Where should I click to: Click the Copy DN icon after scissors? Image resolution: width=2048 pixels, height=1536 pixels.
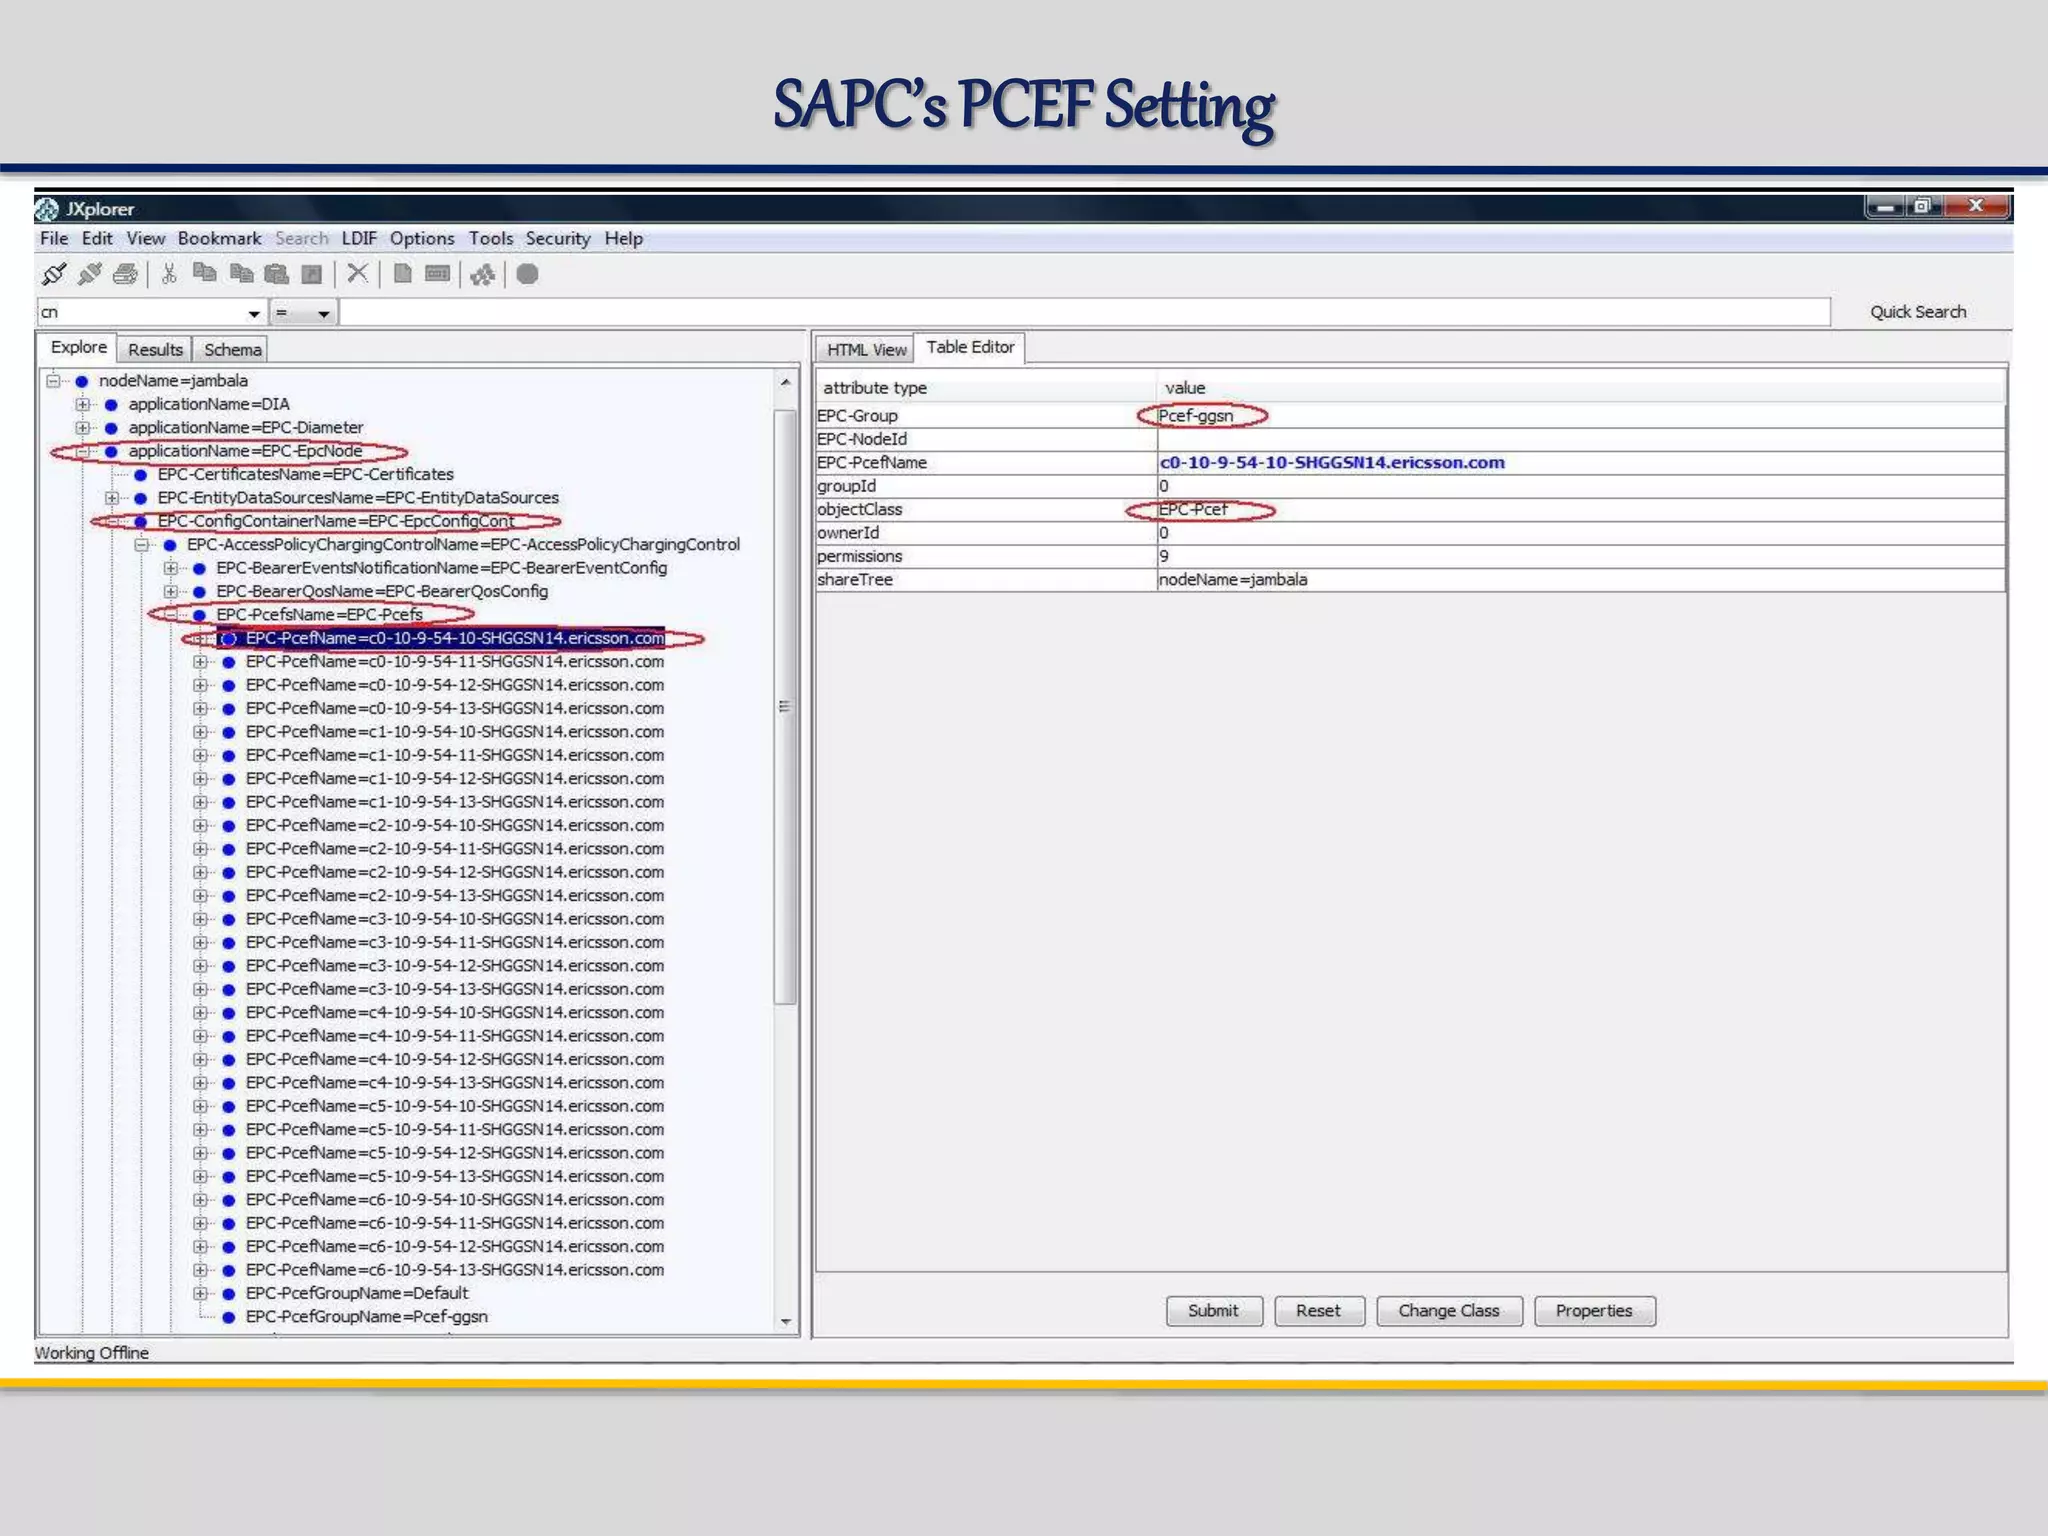click(205, 273)
